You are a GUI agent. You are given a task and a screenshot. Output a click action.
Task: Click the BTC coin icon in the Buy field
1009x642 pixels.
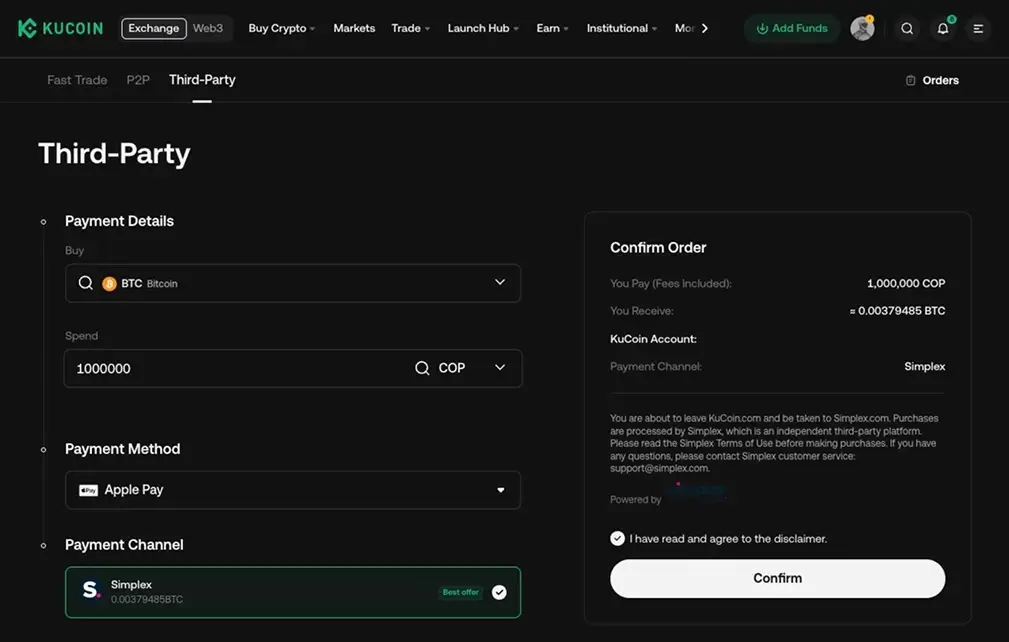[110, 283]
